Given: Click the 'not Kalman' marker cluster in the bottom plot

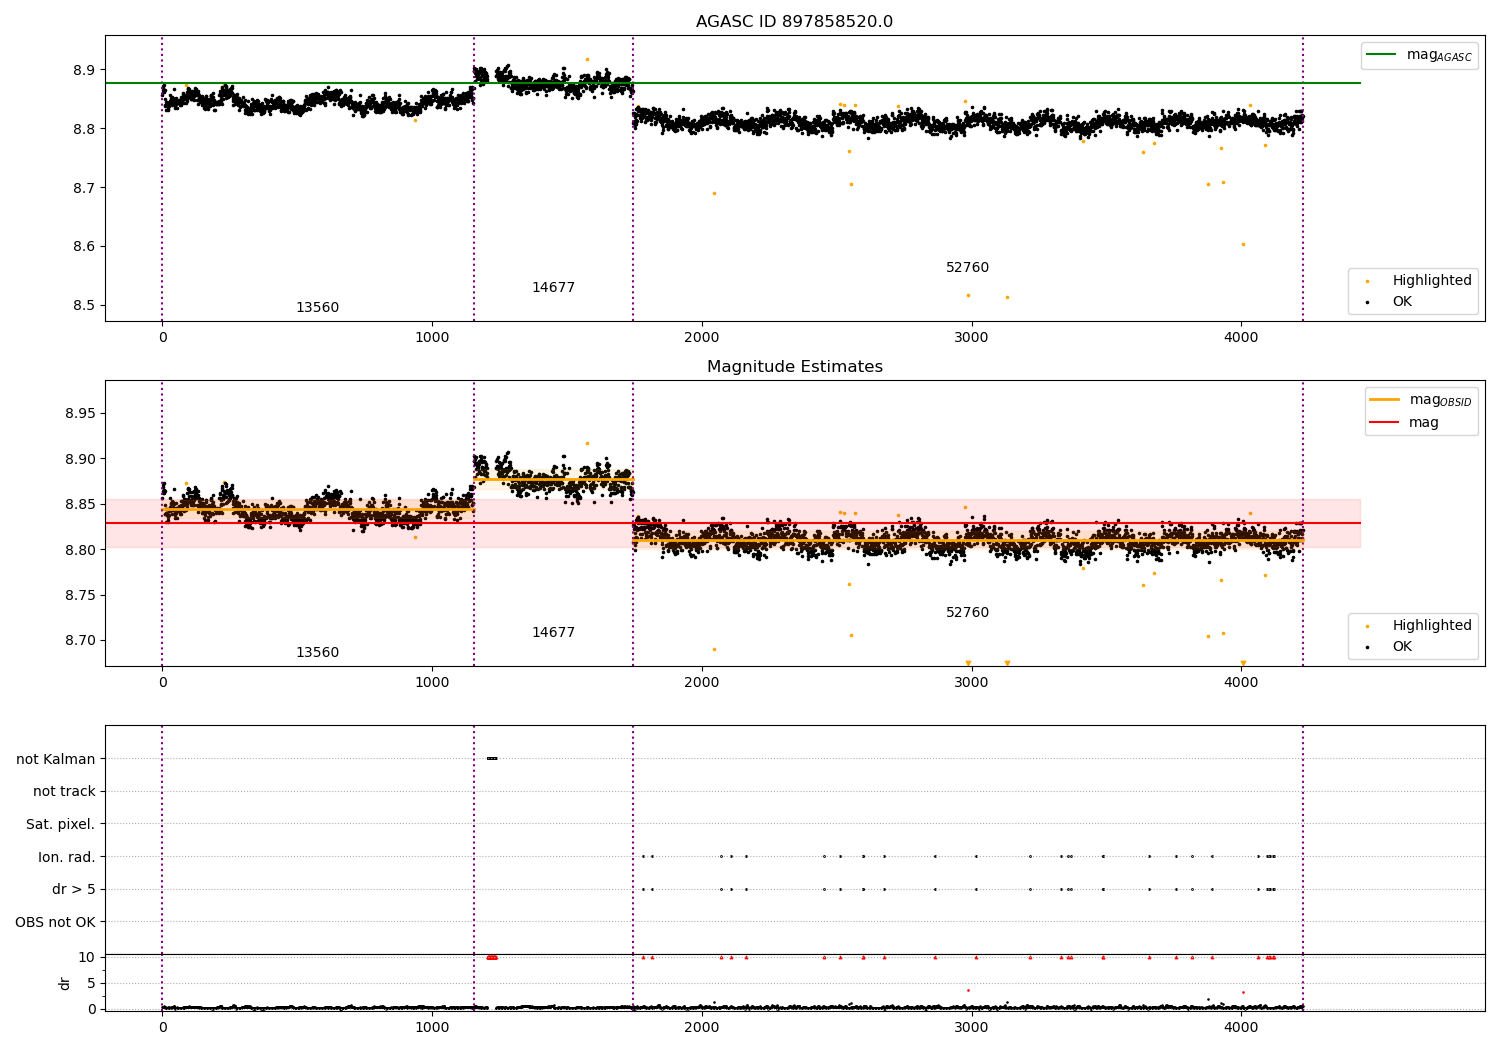Looking at the screenshot, I should (491, 758).
